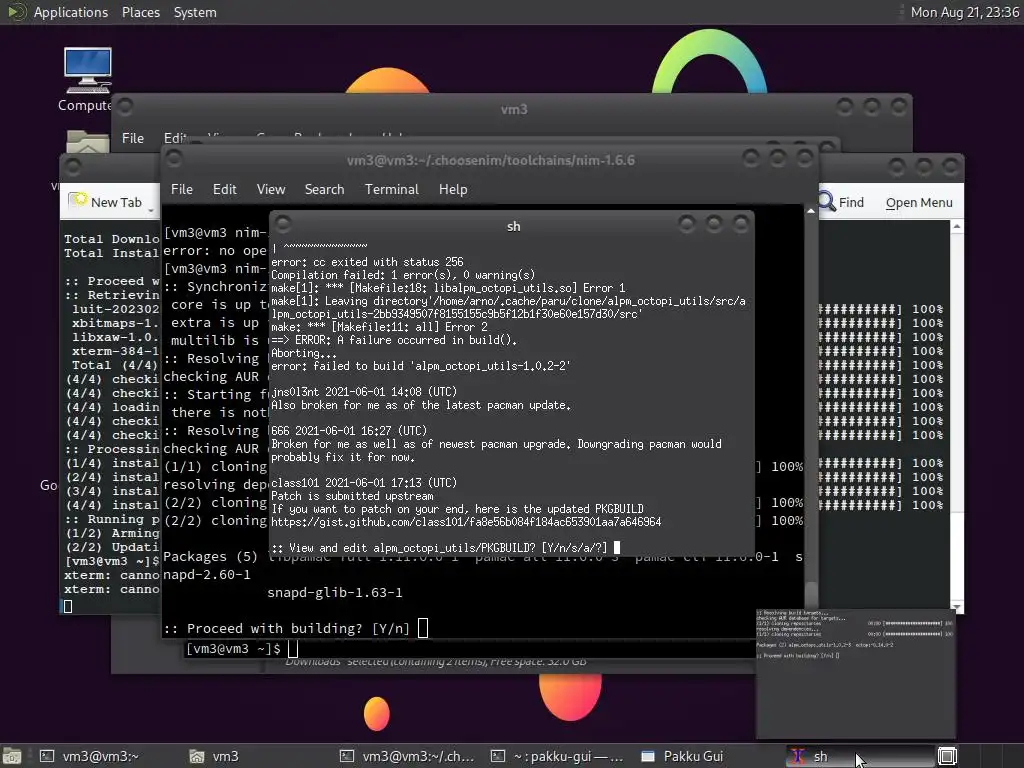Click the vm3 file manager window menu button

[125, 106]
